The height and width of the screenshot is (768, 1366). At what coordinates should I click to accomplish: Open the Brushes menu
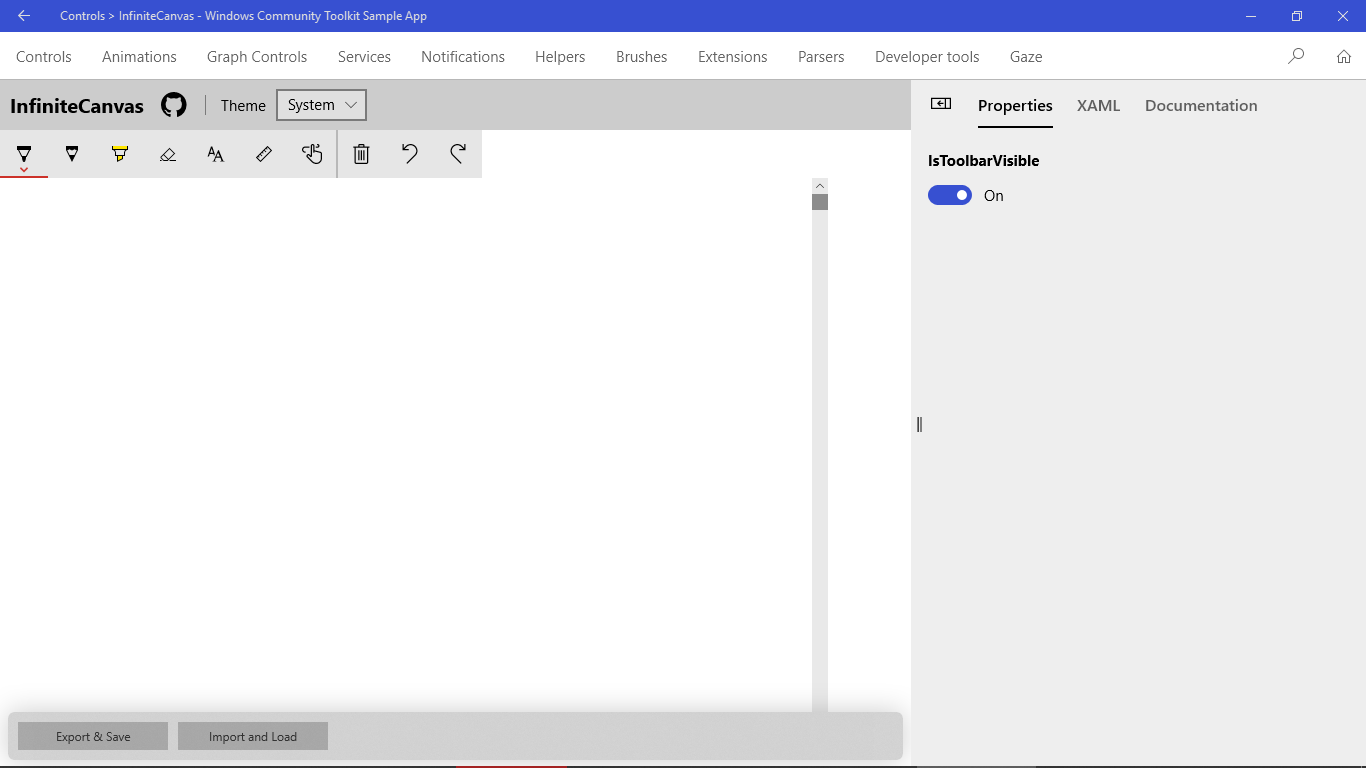pyautogui.click(x=642, y=57)
